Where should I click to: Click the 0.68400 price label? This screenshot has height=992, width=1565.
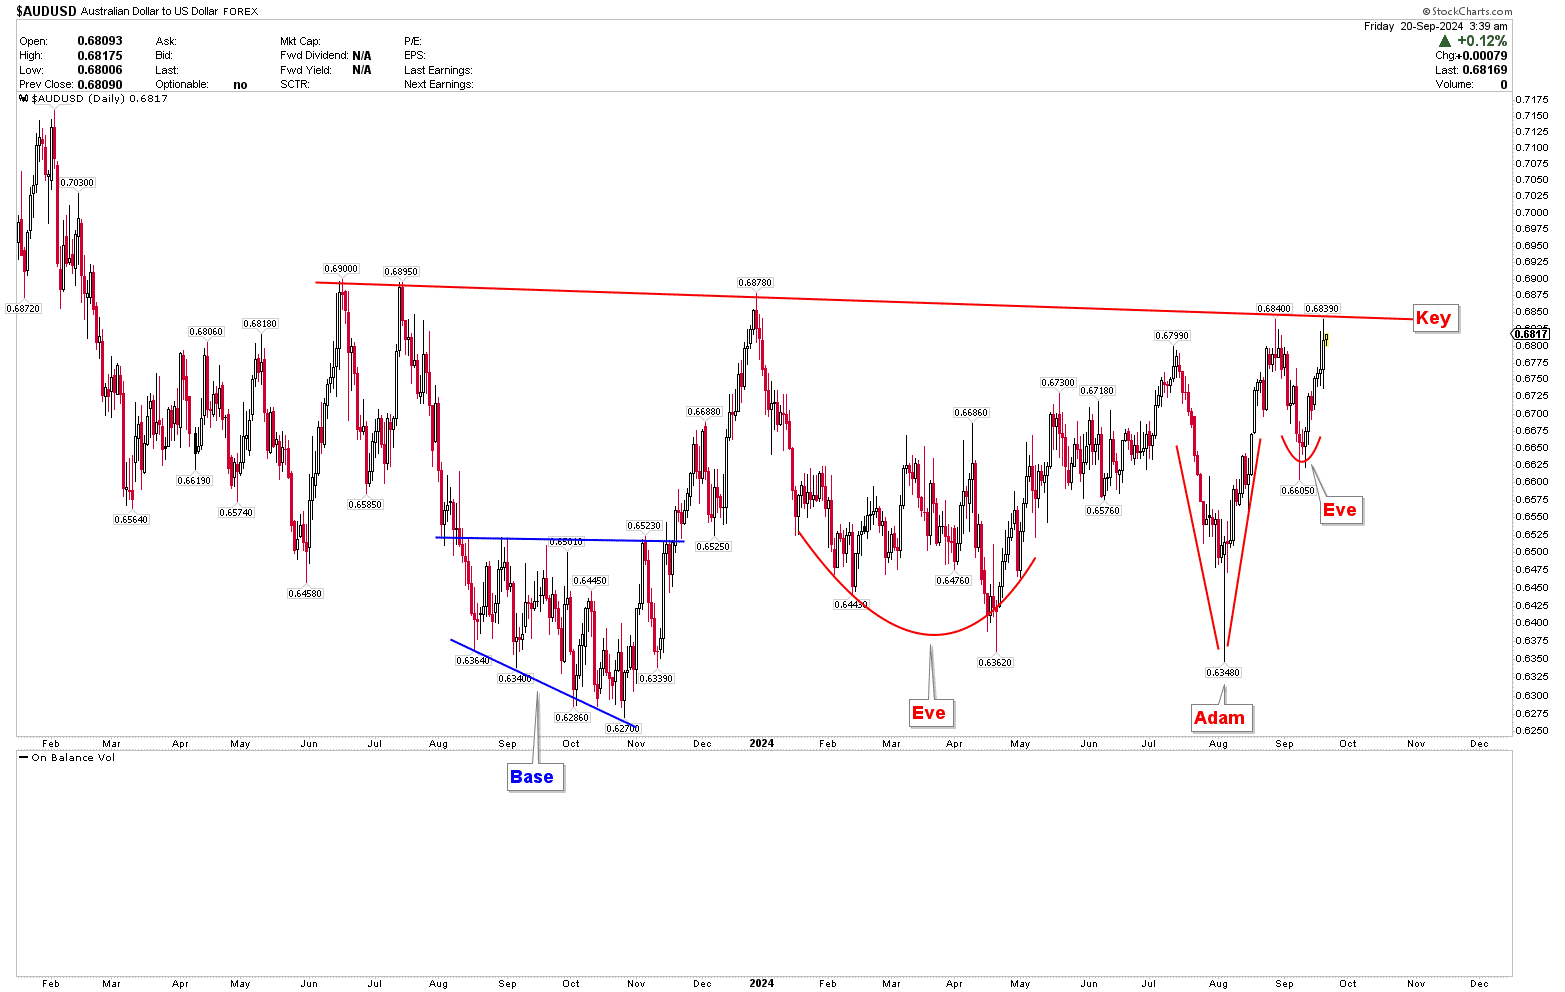1274,309
